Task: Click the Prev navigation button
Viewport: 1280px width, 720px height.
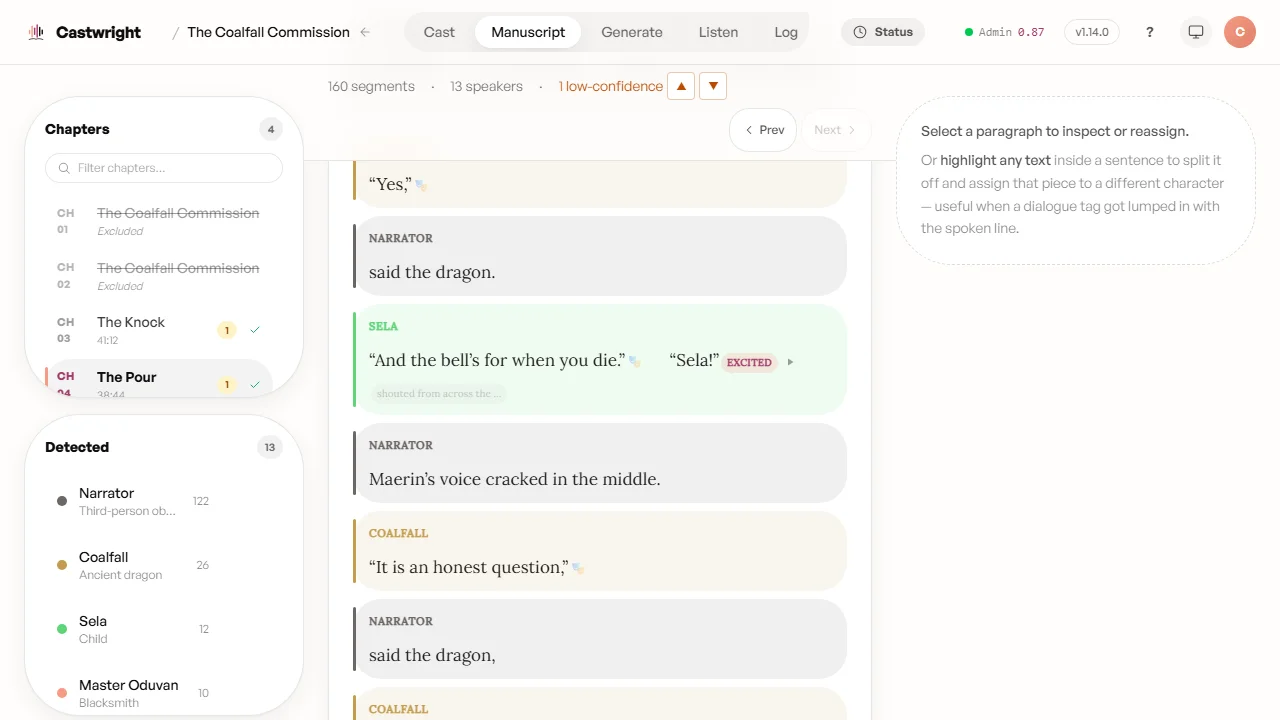Action: click(x=763, y=130)
